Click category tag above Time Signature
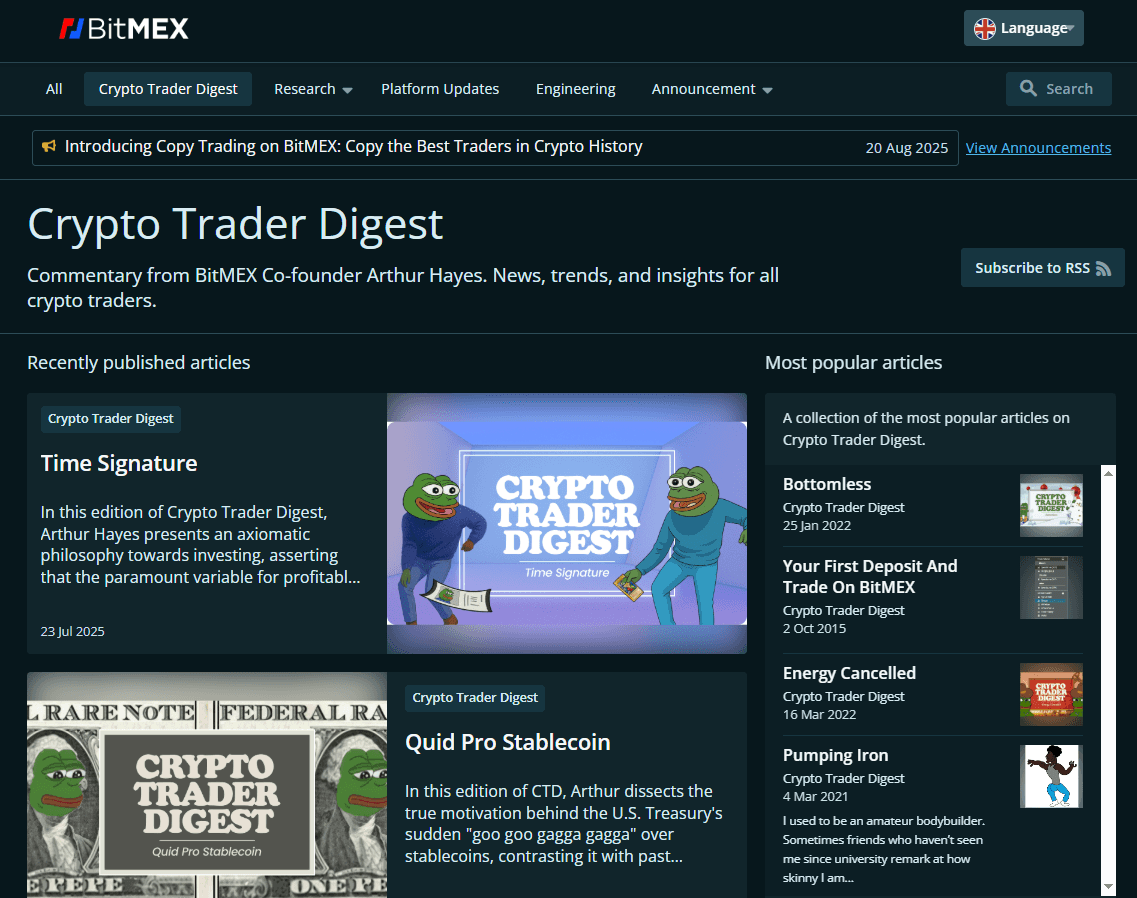 pos(110,419)
